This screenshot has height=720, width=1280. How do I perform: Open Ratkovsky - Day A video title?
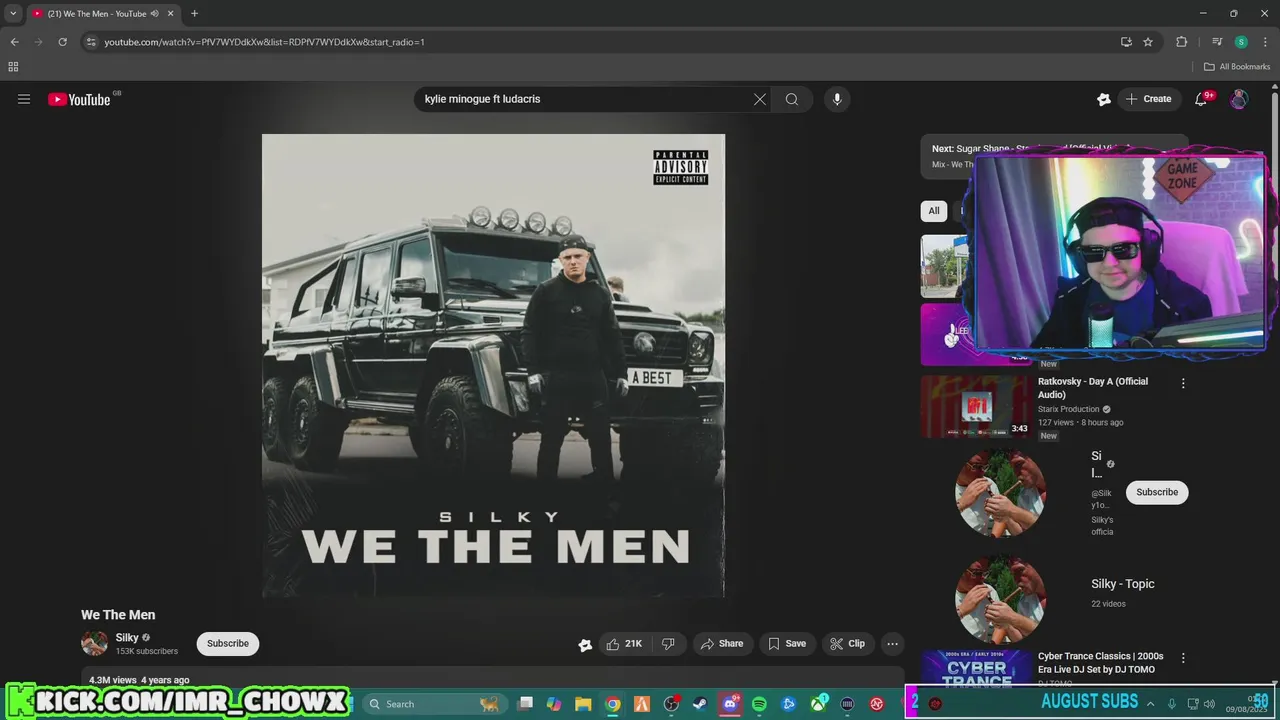pyautogui.click(x=1093, y=388)
